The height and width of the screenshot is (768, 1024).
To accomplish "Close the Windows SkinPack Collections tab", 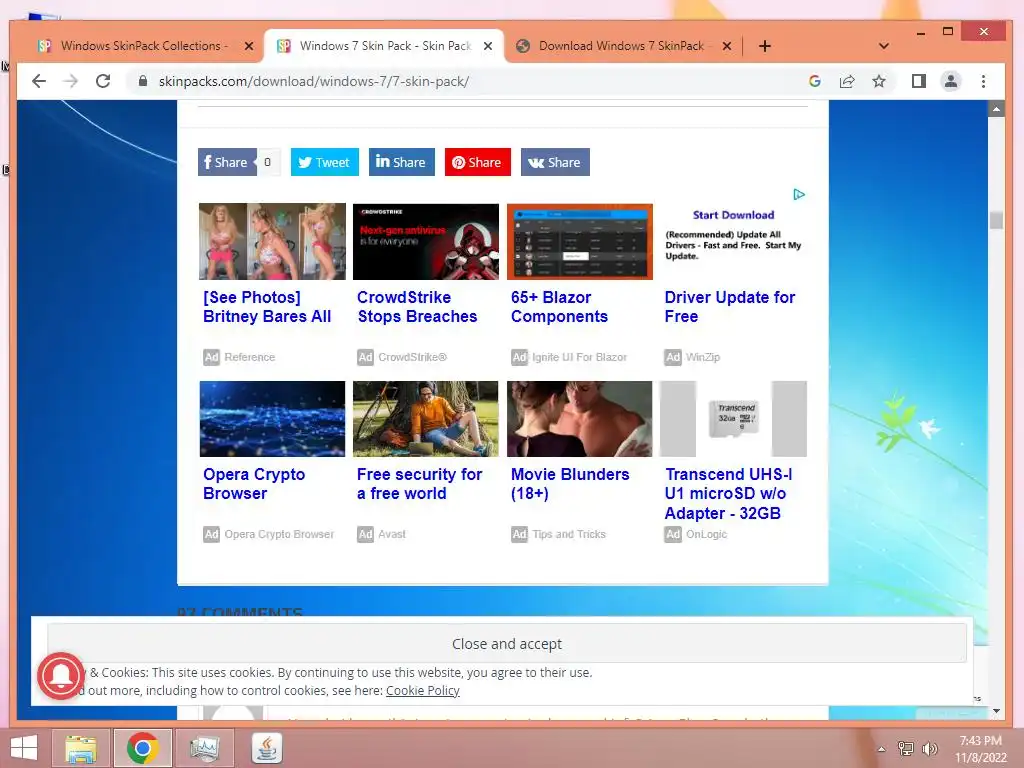I will 249,46.
